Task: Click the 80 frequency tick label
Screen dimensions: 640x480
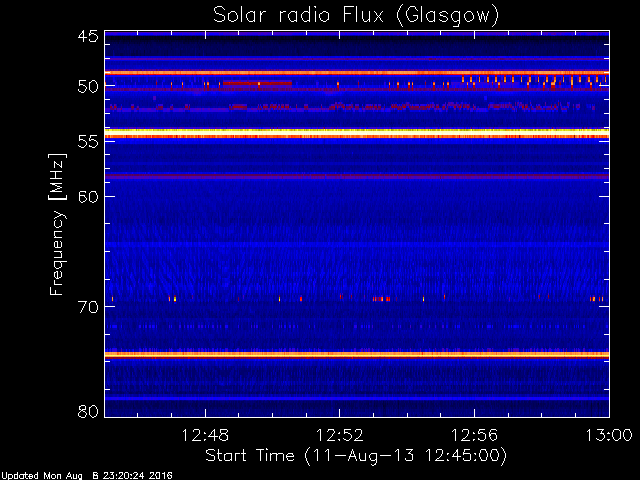Action: (88, 411)
